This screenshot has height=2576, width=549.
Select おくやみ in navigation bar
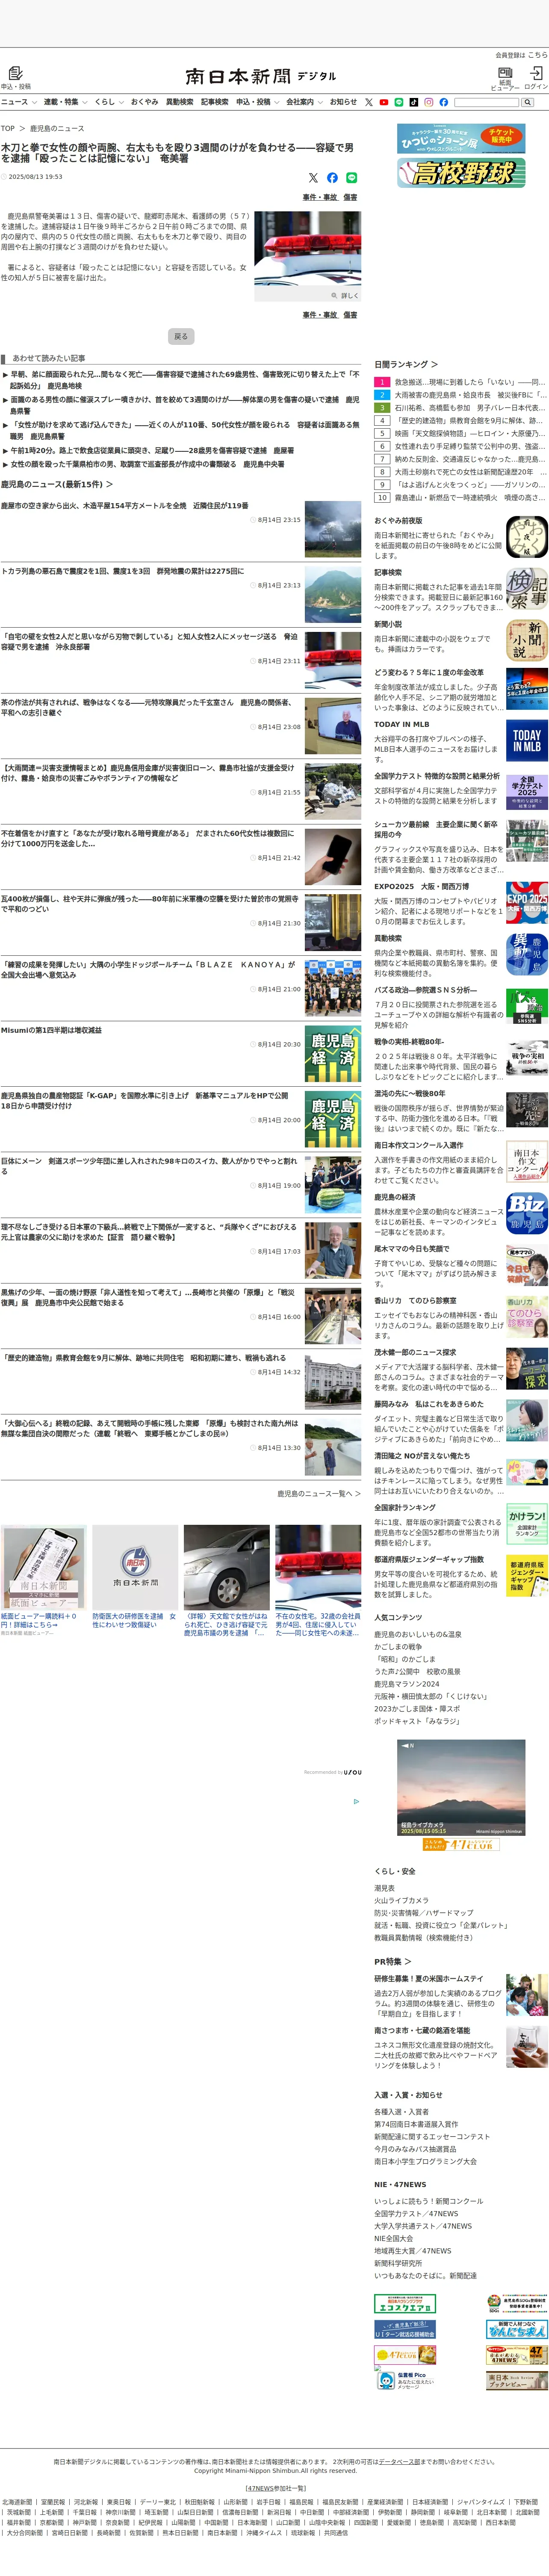click(x=144, y=102)
